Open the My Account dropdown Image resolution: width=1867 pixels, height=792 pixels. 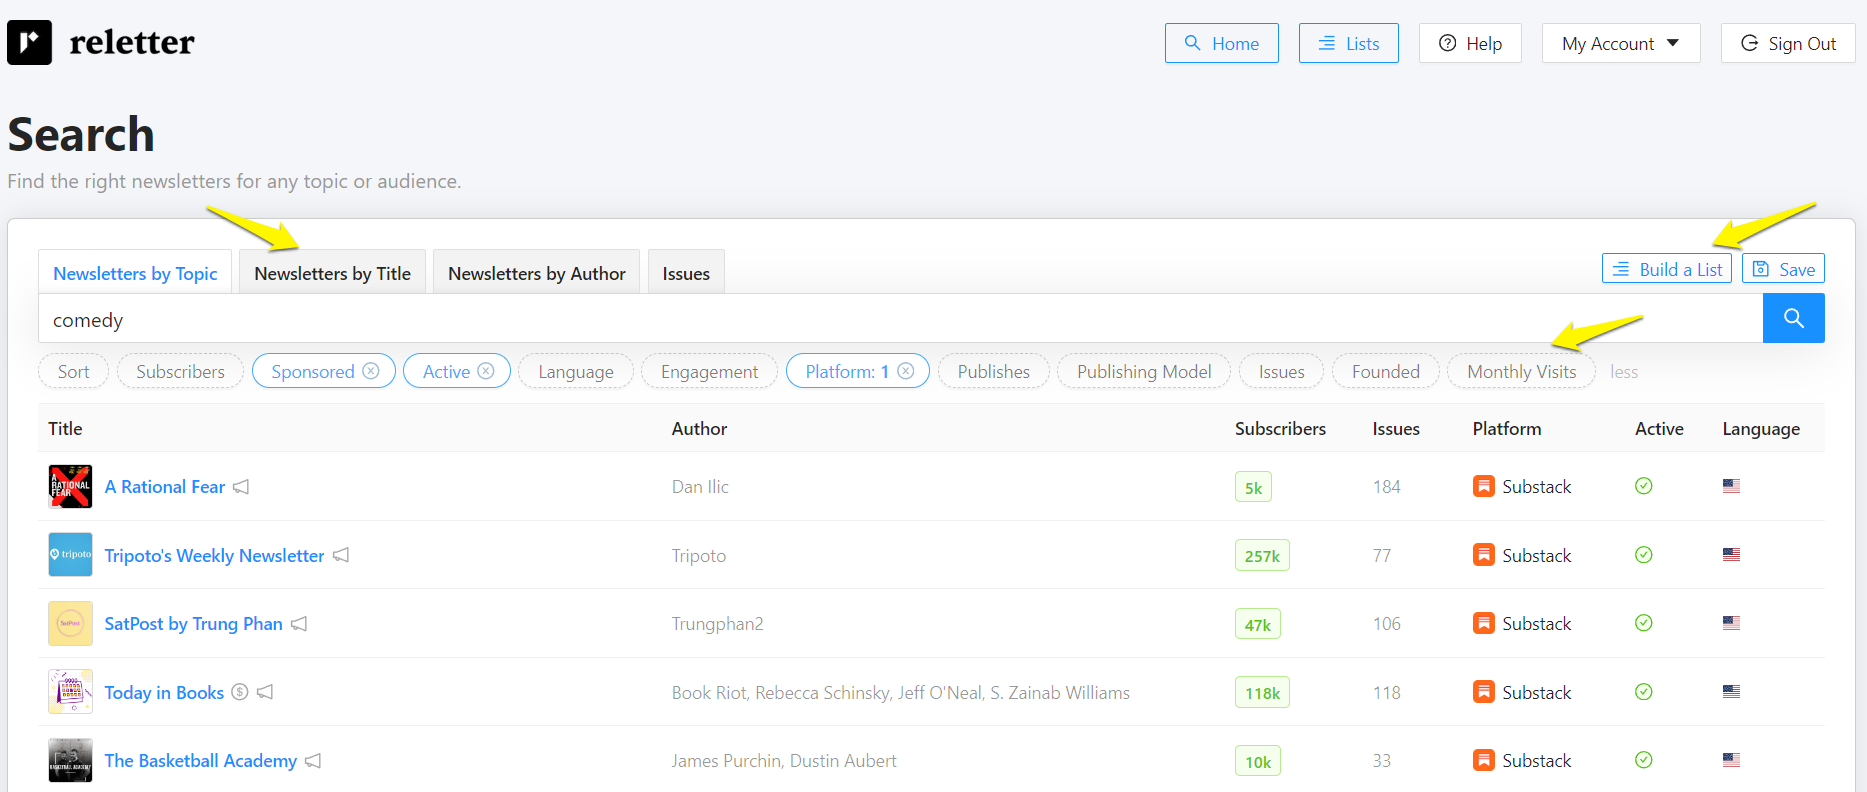pyautogui.click(x=1620, y=44)
